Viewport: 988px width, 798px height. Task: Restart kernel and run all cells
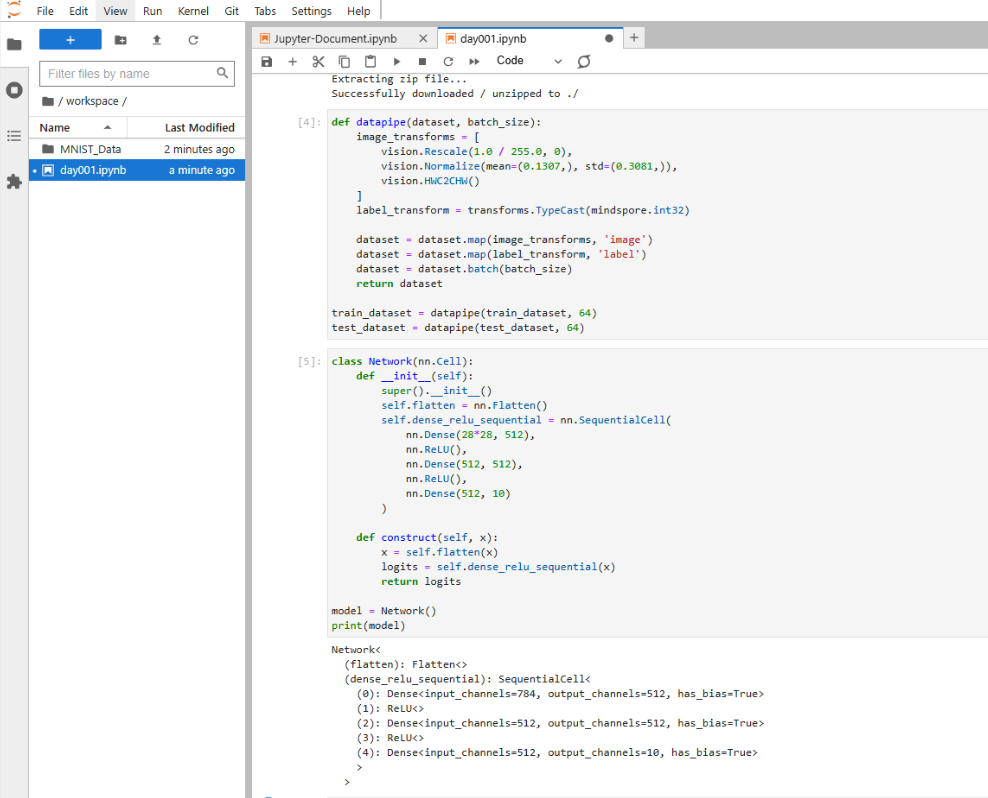coord(474,61)
